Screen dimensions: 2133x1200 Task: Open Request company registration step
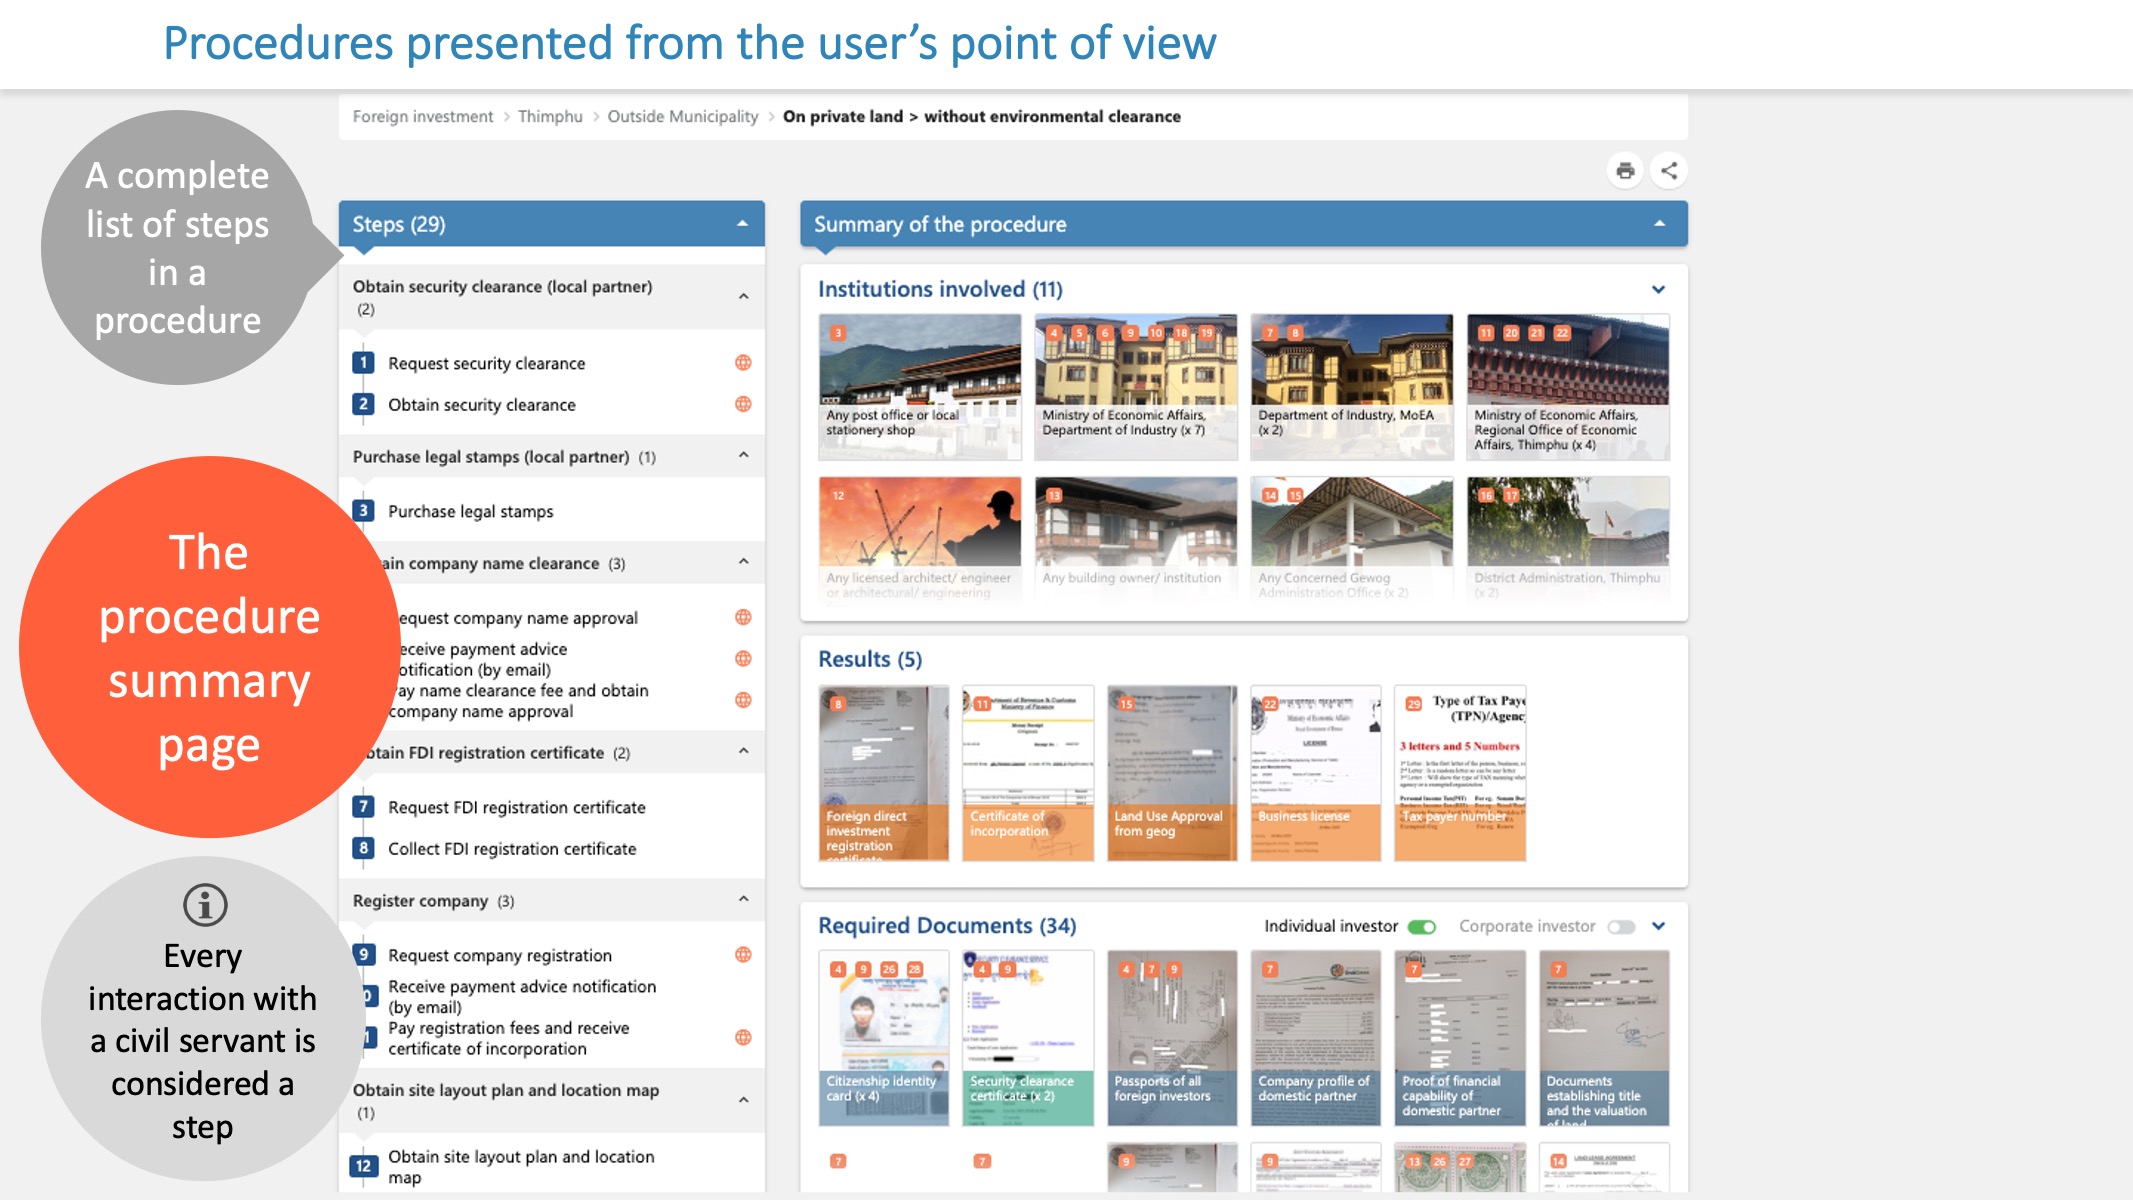[x=500, y=955]
